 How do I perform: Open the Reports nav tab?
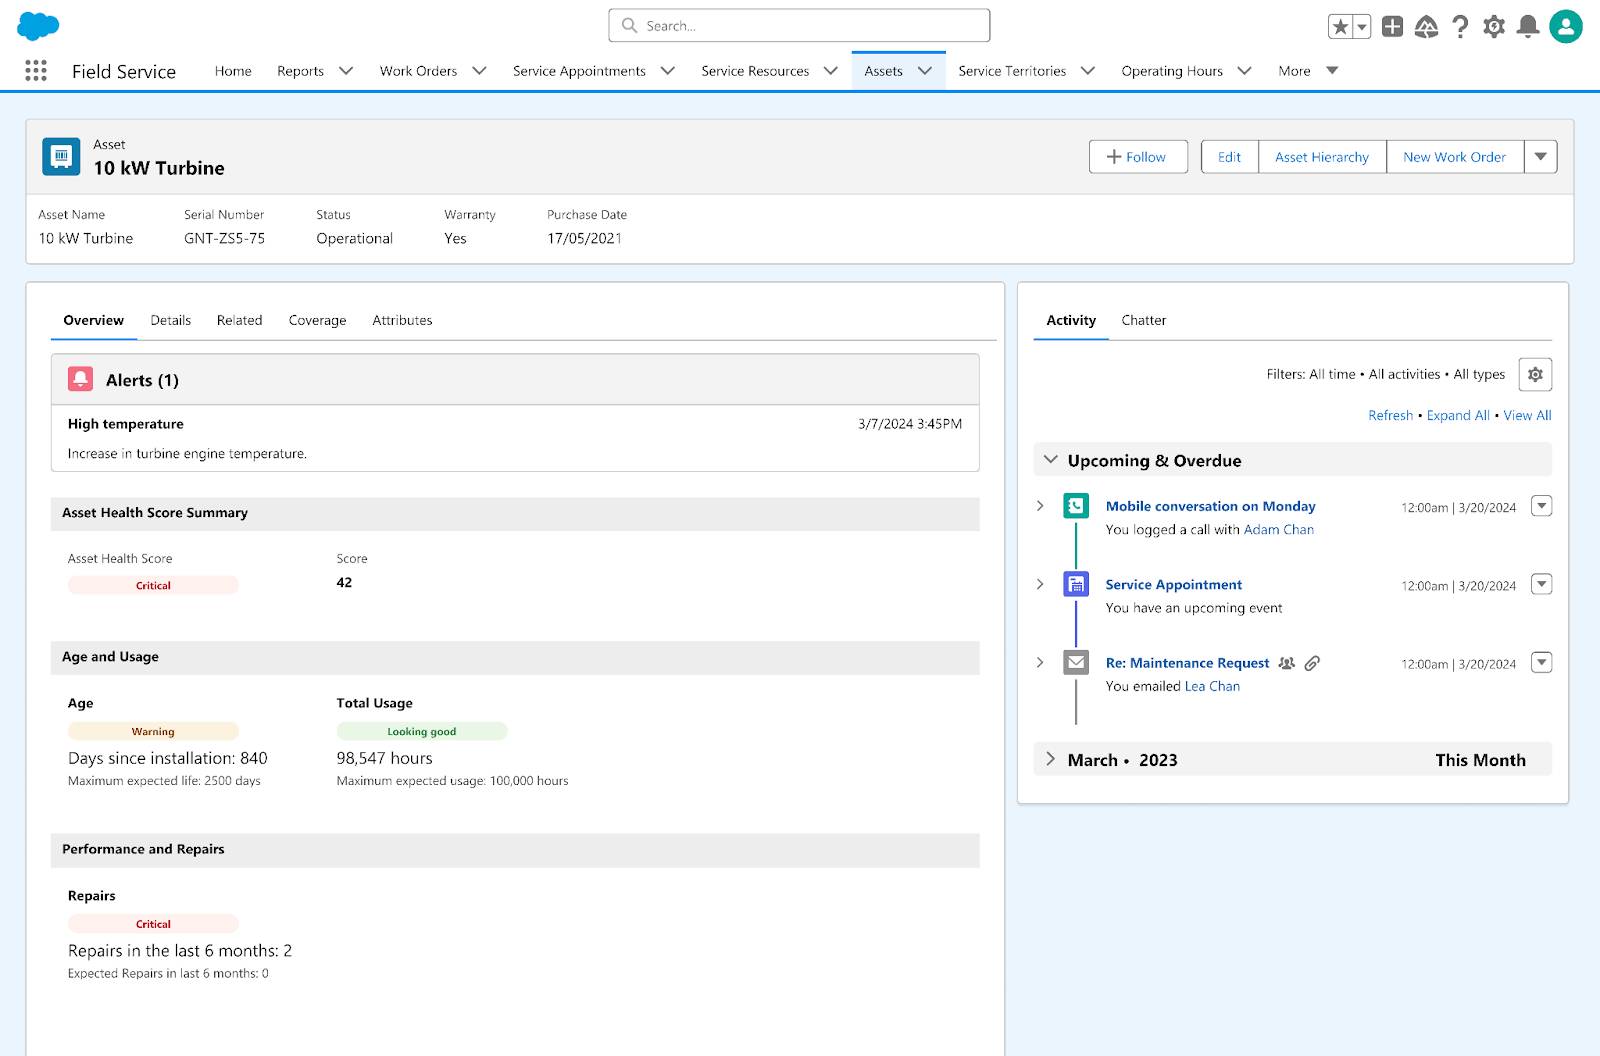tap(300, 71)
